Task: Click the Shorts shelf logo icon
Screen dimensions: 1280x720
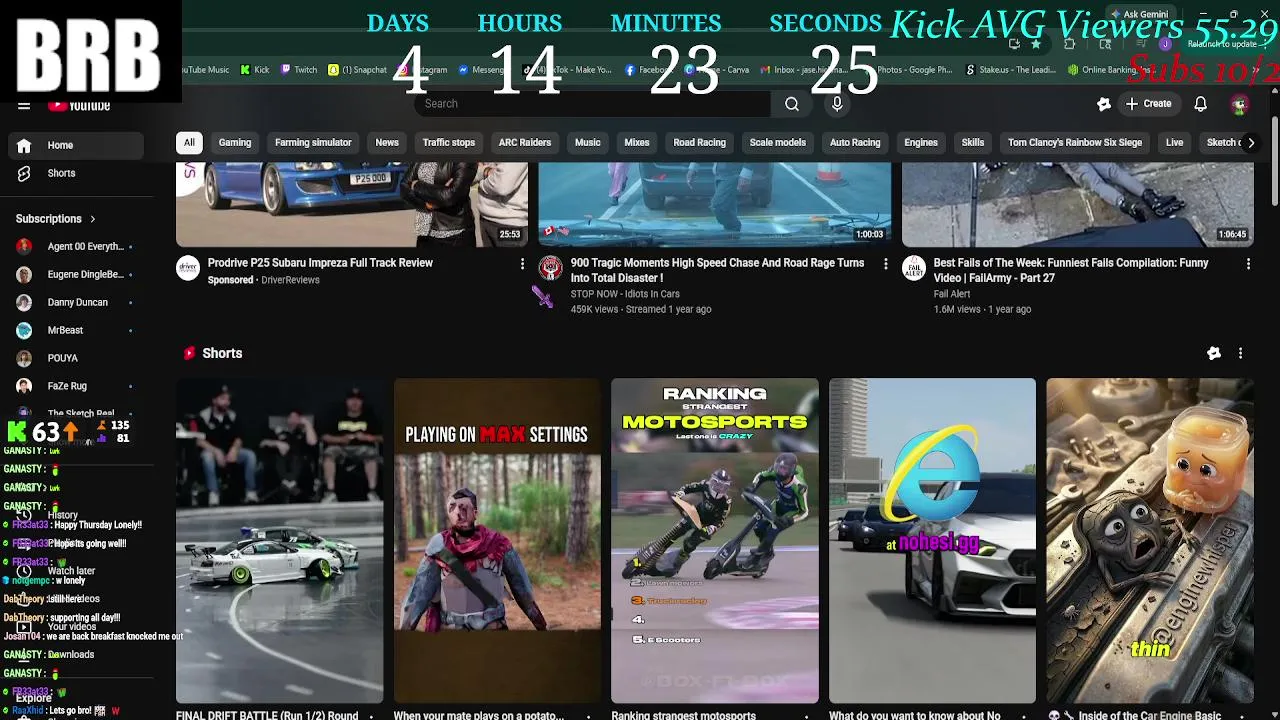Action: [189, 353]
